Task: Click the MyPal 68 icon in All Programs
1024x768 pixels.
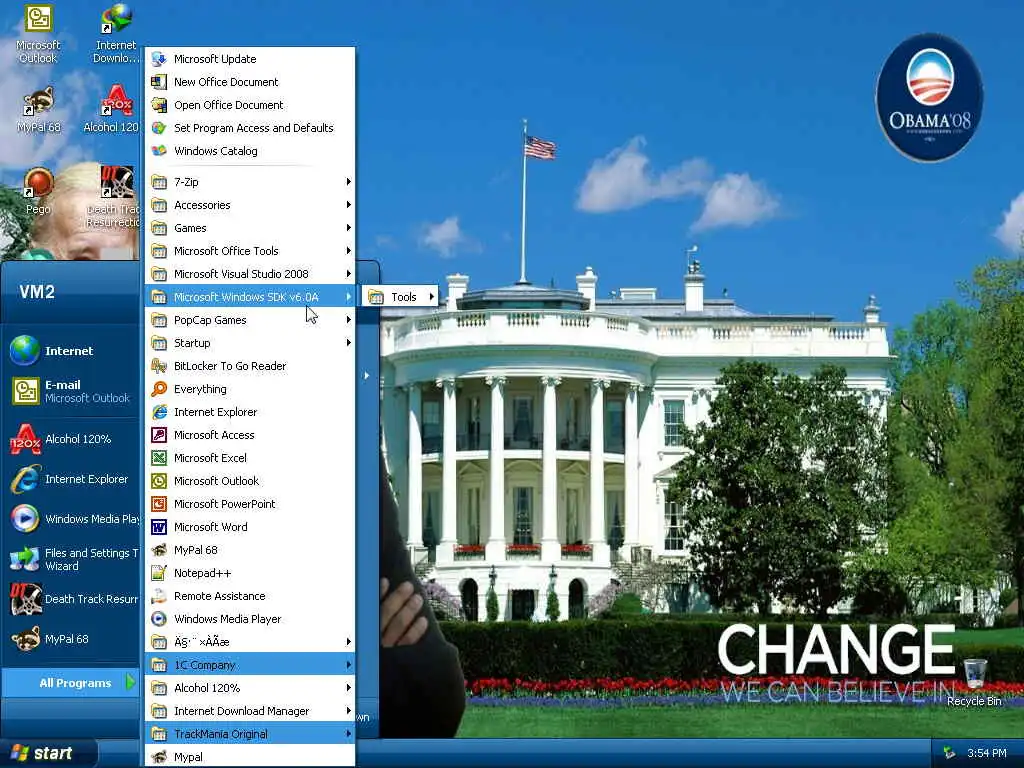Action: click(159, 550)
